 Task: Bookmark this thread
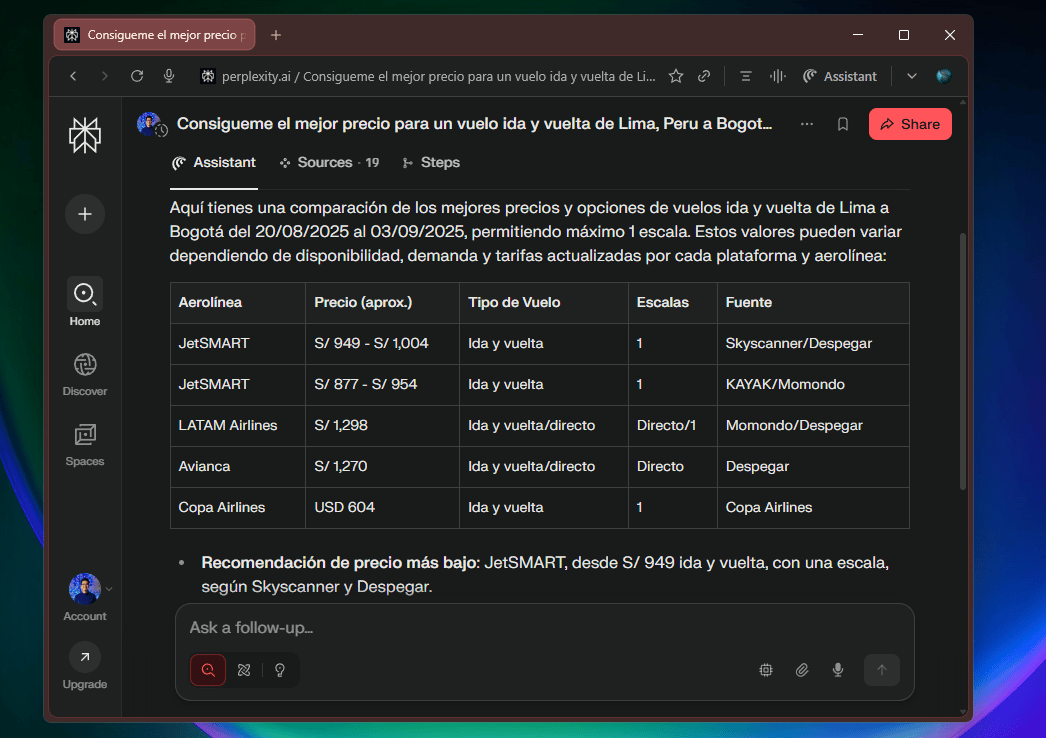(843, 124)
